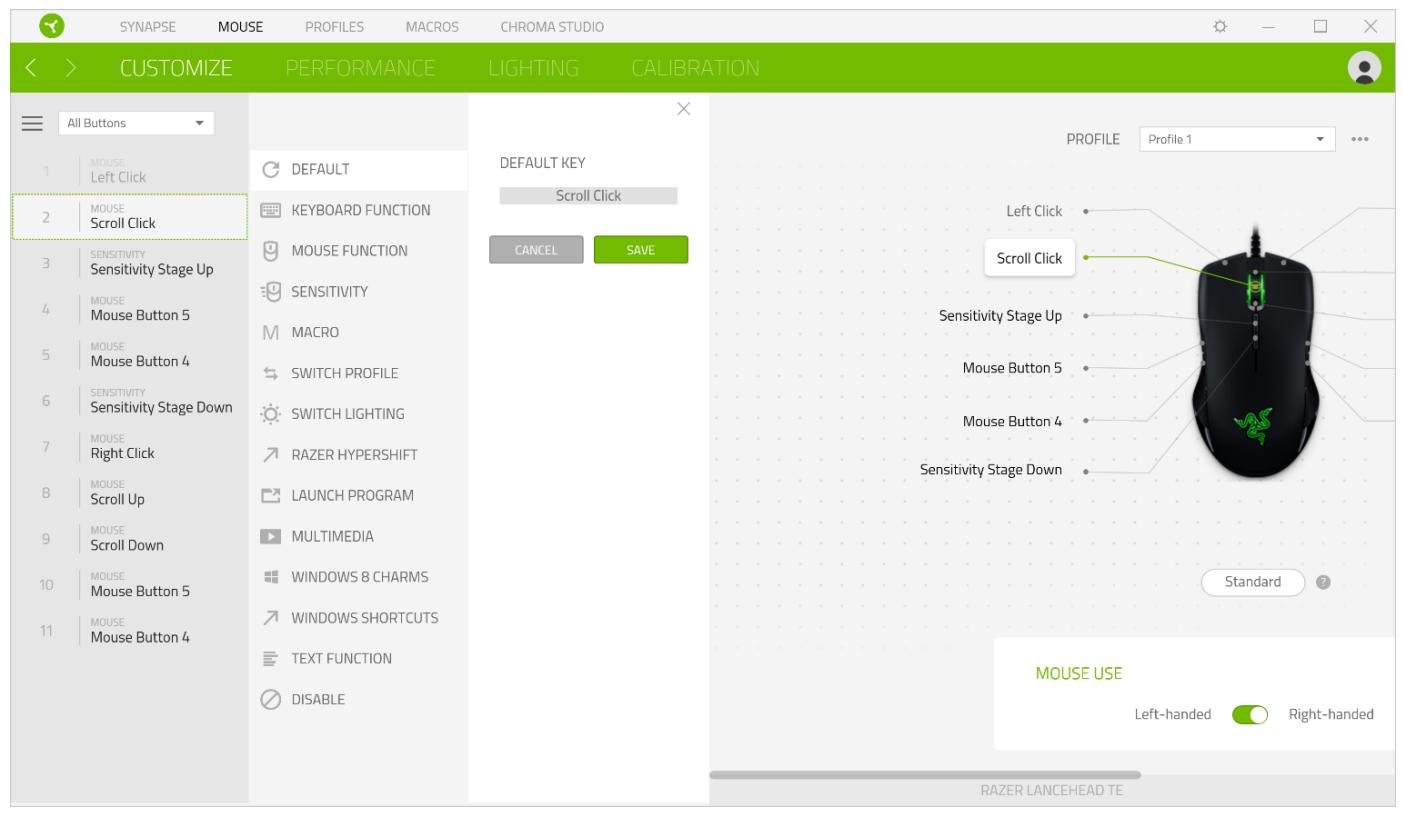Screen dimensions: 1403x814
Task: Select button 9 Scroll Down in the list
Action: tap(129, 539)
